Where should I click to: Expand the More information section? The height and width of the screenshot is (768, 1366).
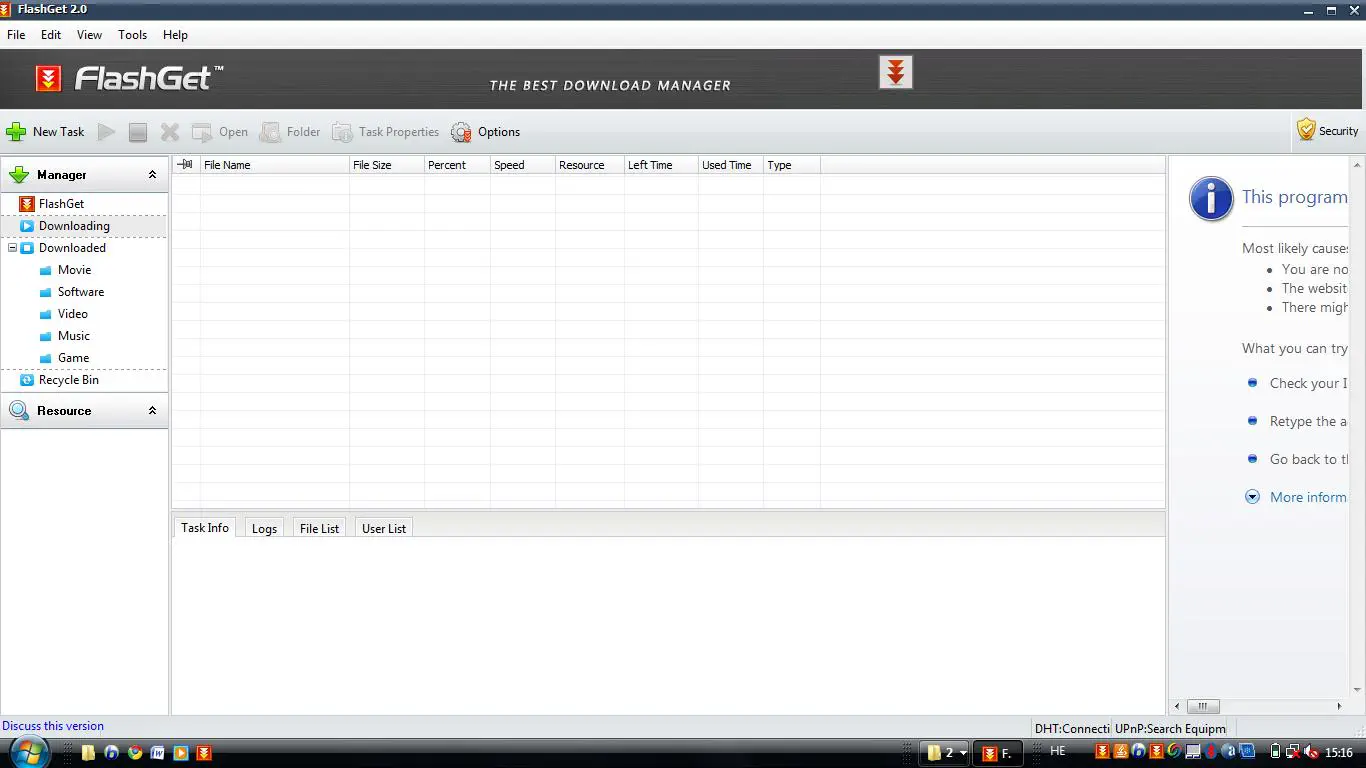pyautogui.click(x=1252, y=497)
